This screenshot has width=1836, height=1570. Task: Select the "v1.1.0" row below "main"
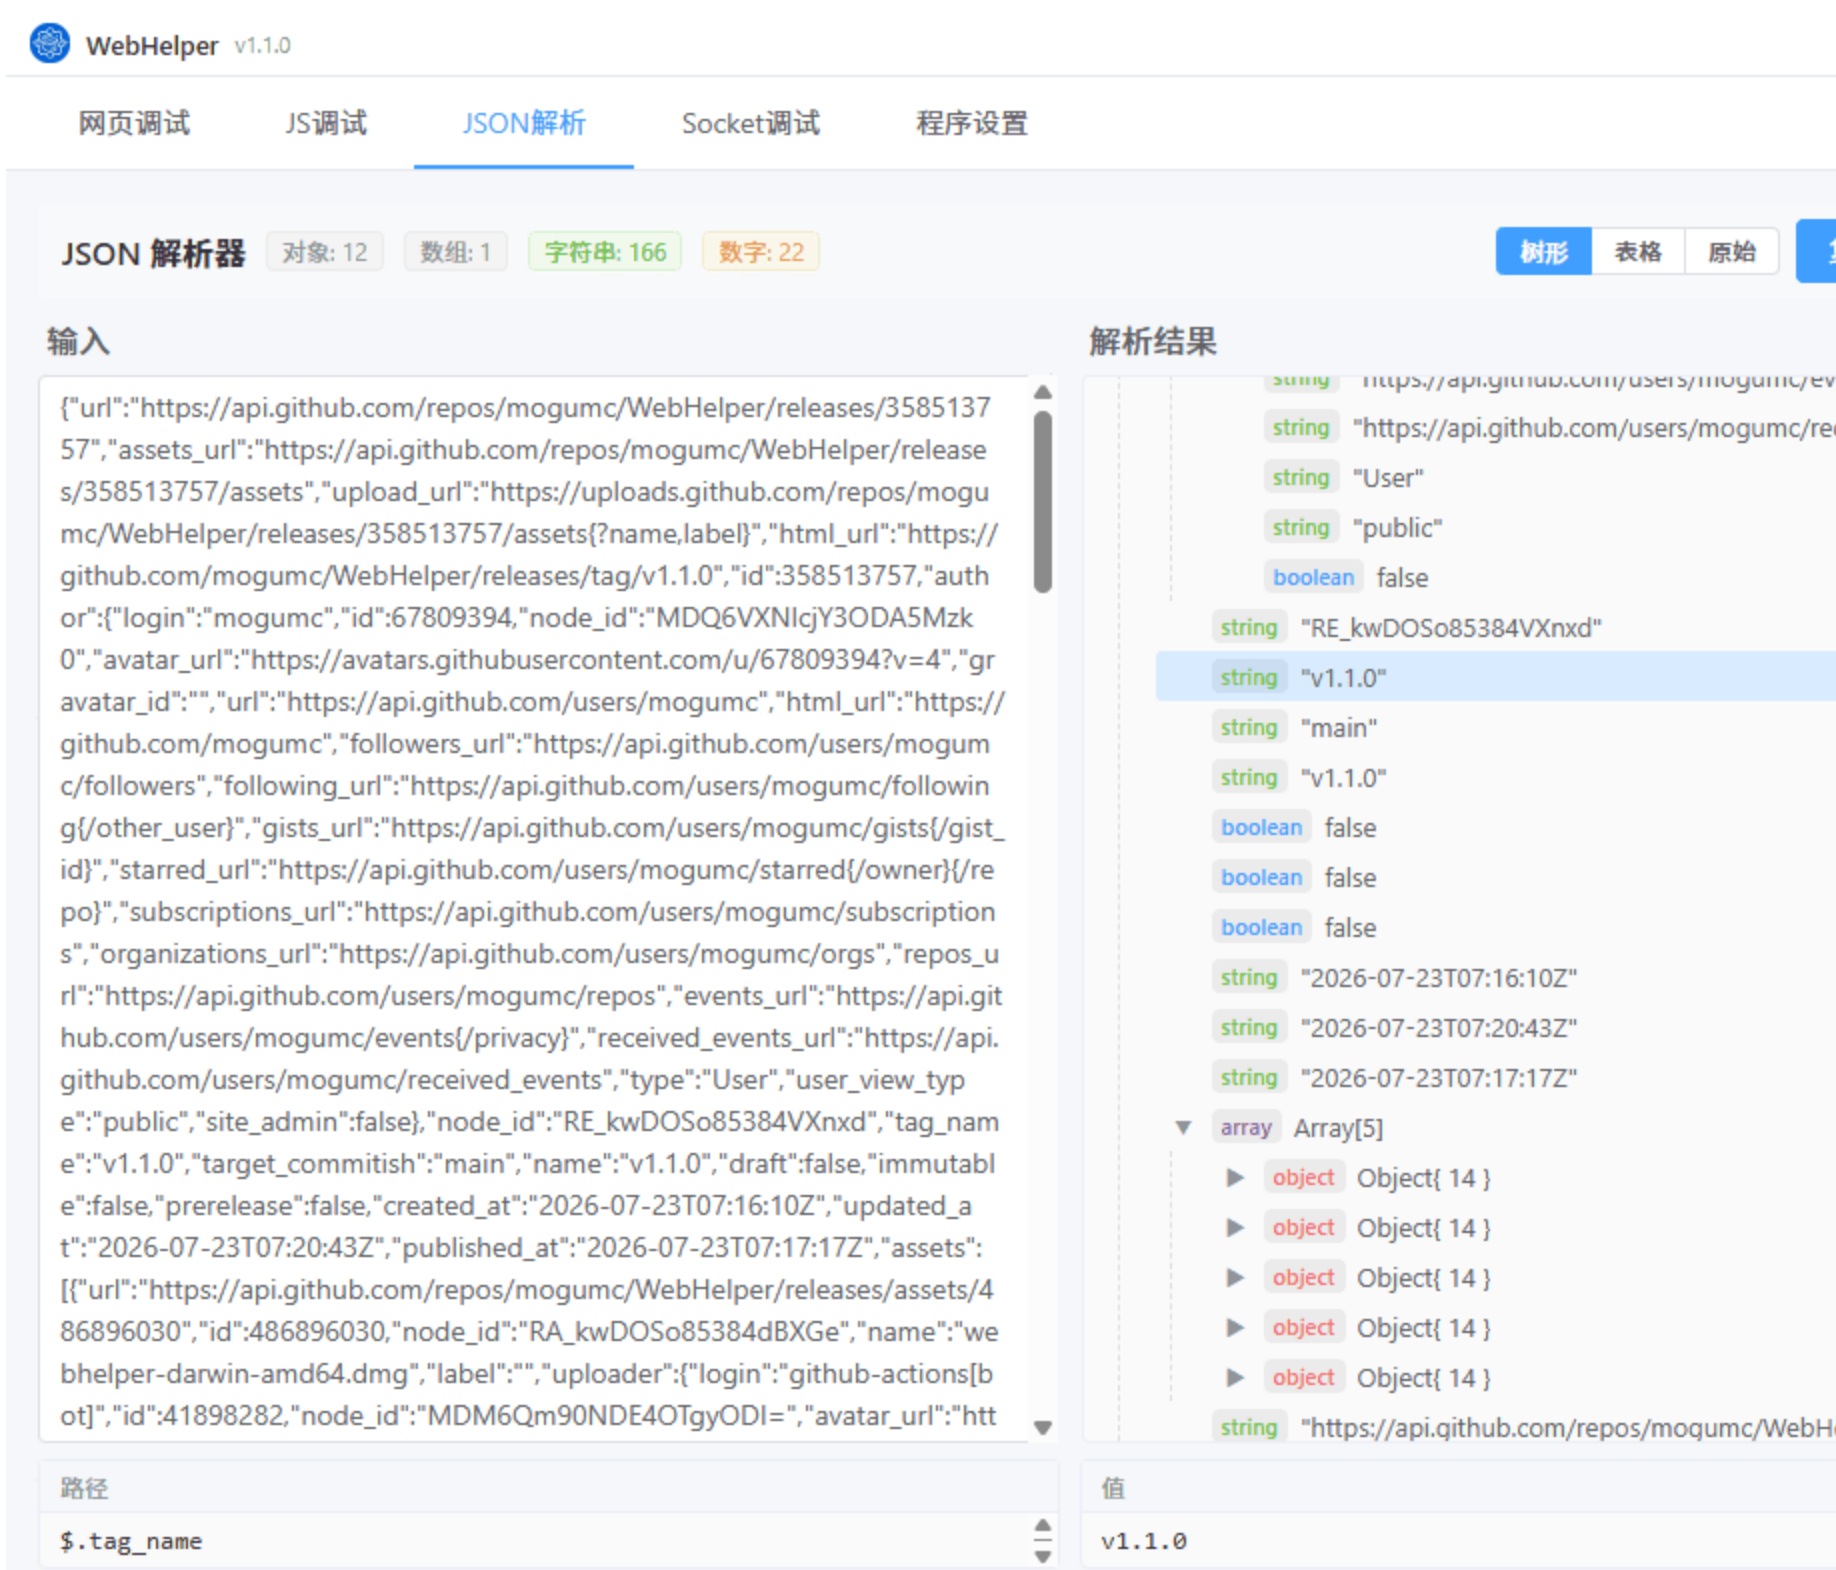tap(1496, 777)
